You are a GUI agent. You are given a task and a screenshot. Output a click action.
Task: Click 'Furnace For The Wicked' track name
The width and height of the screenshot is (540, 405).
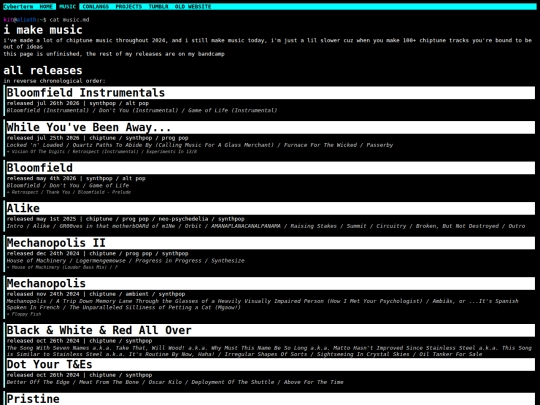point(320,145)
